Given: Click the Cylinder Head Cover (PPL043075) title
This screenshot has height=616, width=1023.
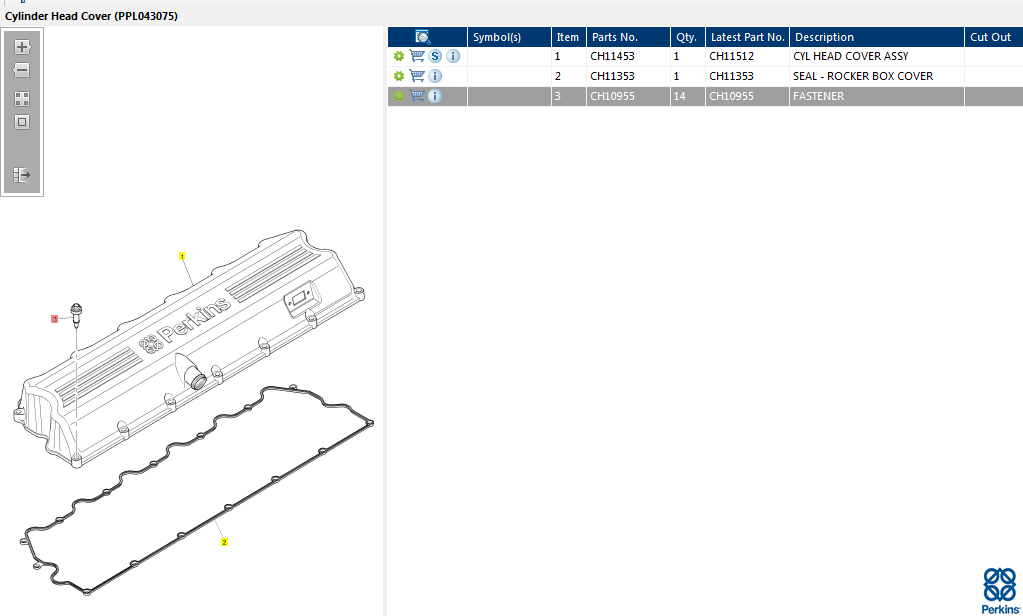Looking at the screenshot, I should pos(91,16).
